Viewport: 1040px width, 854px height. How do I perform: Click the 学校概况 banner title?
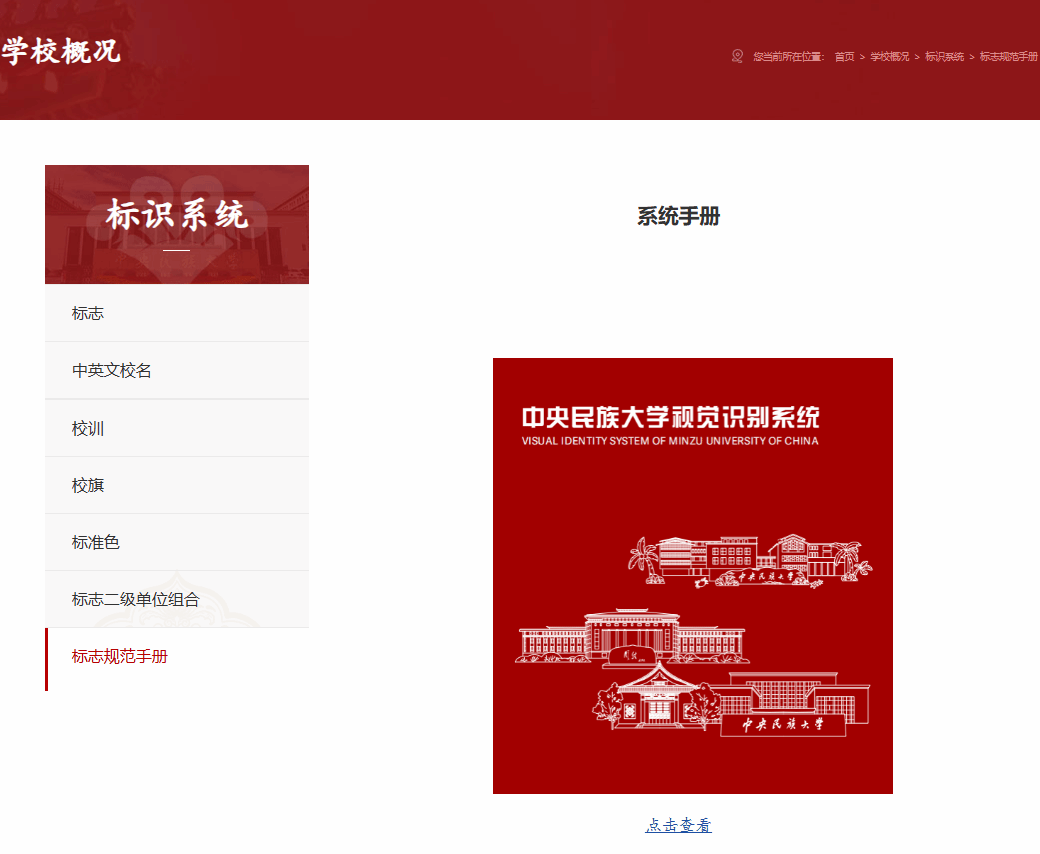[60, 50]
